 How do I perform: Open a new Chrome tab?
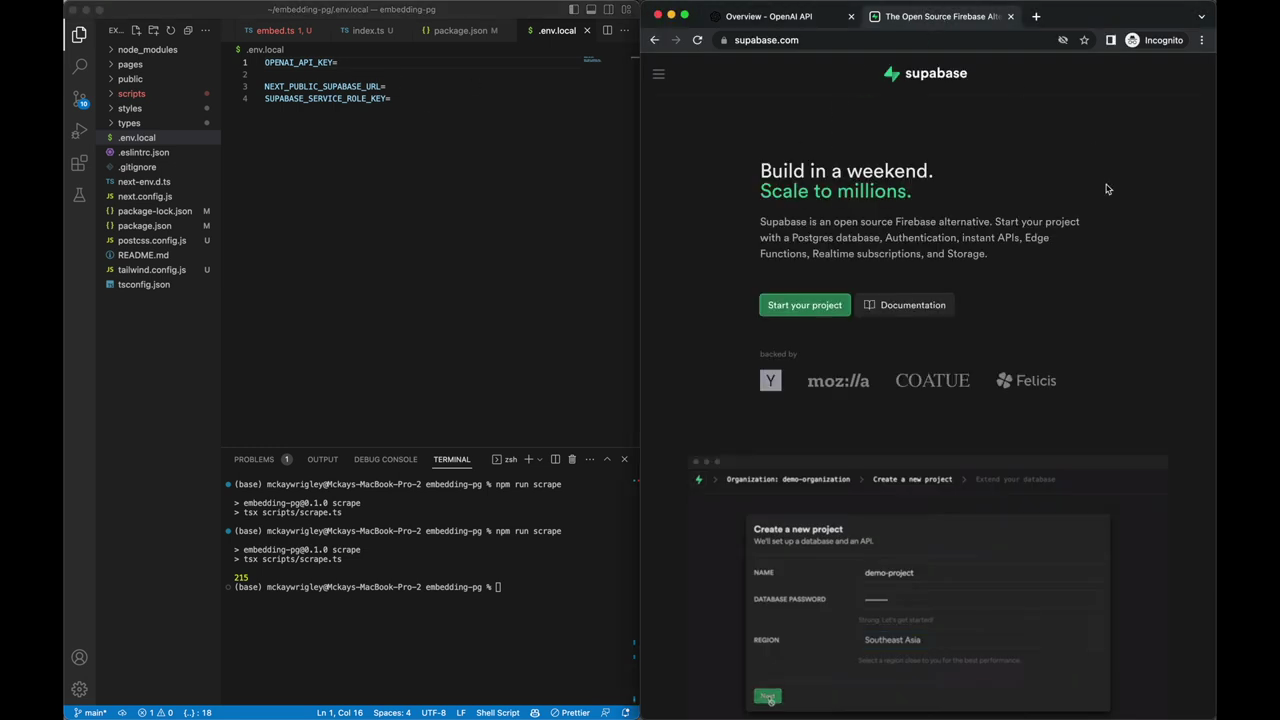(1036, 16)
